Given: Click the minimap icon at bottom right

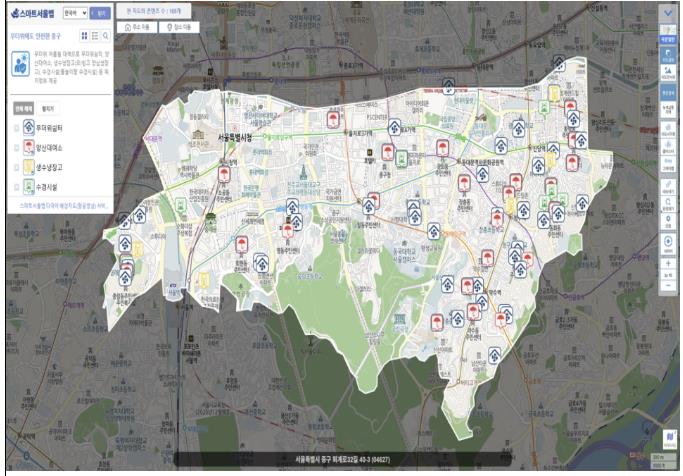Looking at the screenshot, I should [668, 438].
